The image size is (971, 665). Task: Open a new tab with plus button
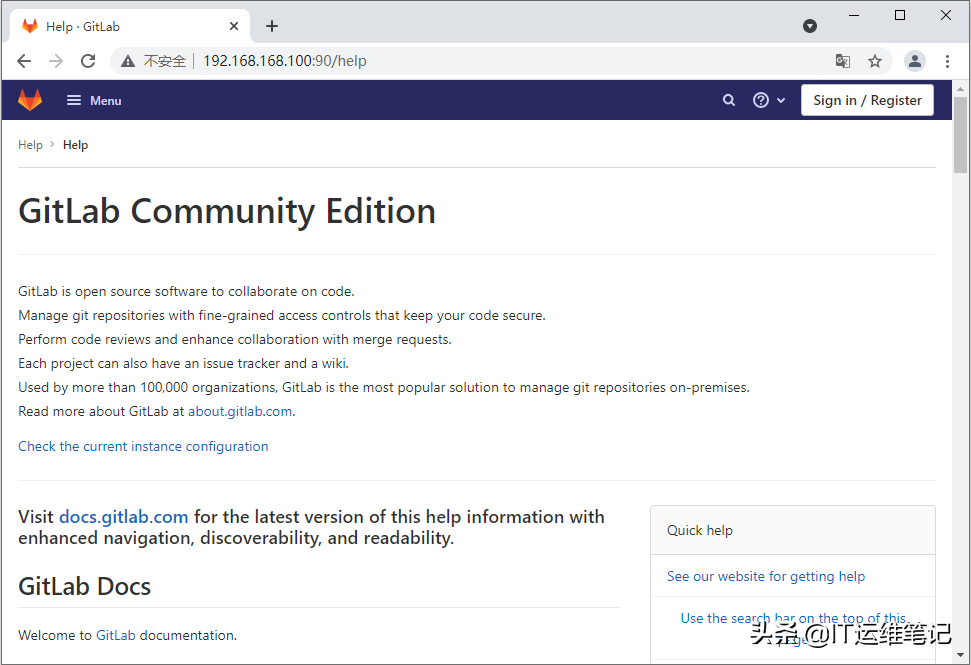271,26
